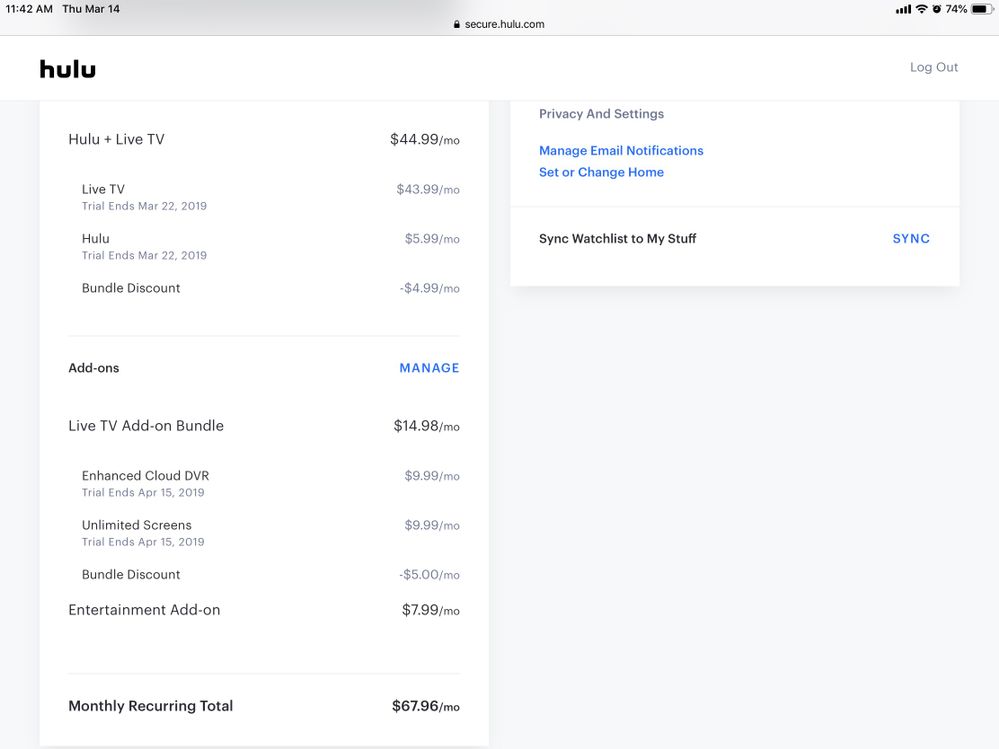Select the Hulu + Live TV plan heading
The image size is (999, 749).
(x=116, y=139)
